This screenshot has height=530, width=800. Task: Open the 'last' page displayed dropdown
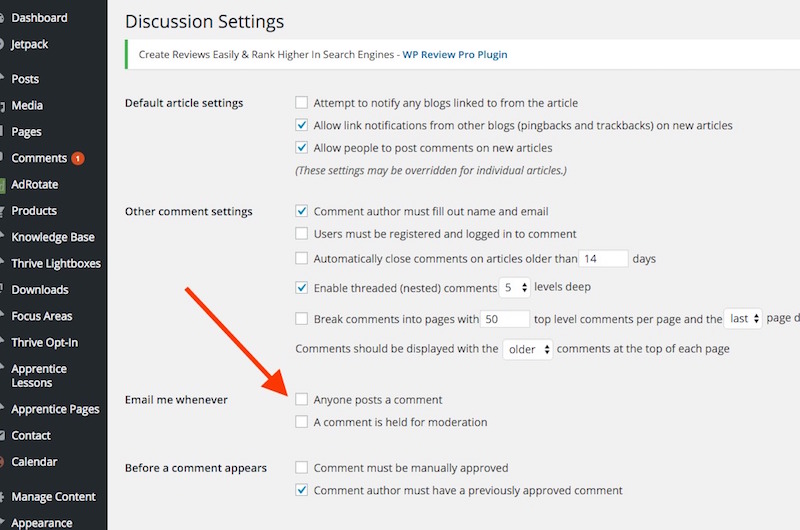click(x=744, y=319)
